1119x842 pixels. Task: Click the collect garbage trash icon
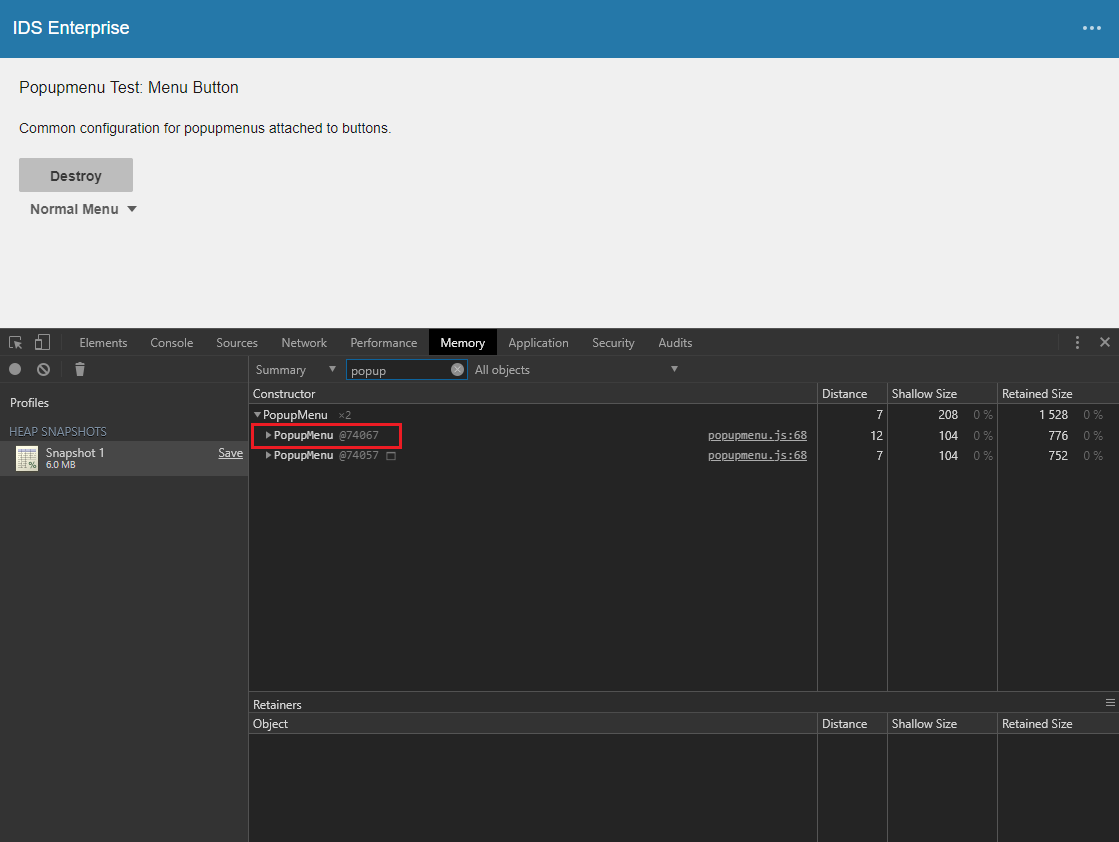pyautogui.click(x=80, y=369)
